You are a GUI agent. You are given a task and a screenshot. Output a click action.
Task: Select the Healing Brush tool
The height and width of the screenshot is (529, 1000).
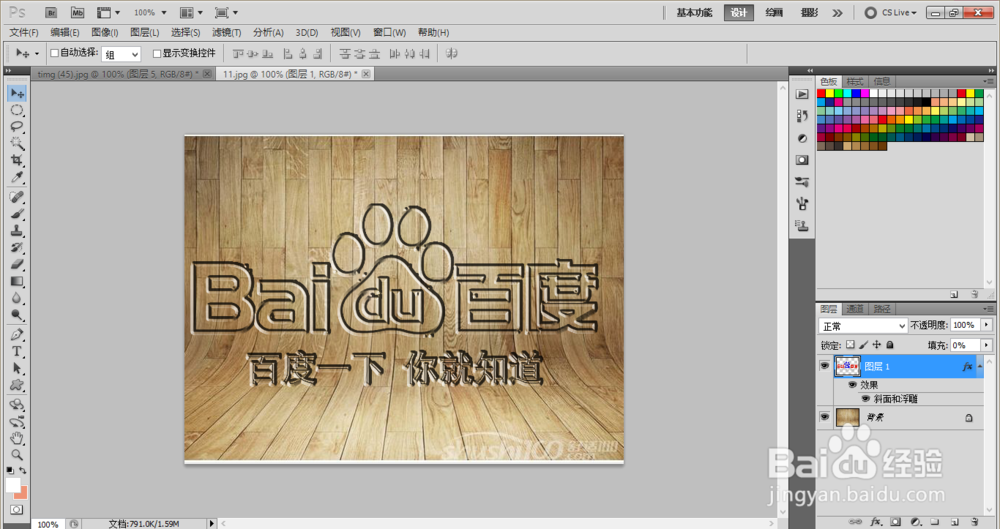pyautogui.click(x=17, y=197)
